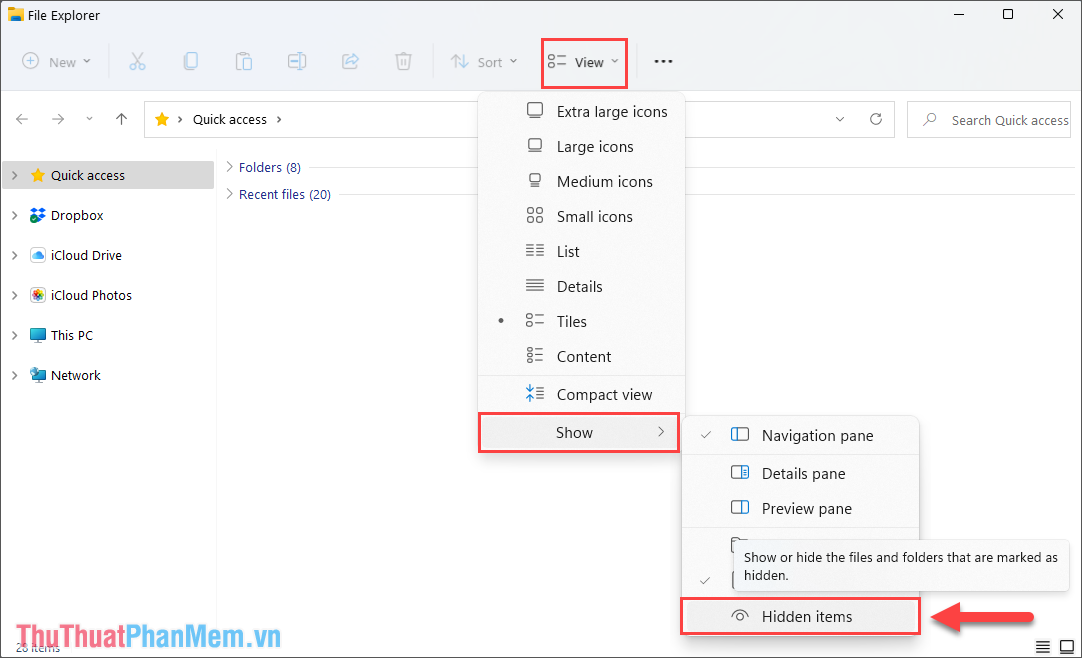
Task: Expand This PC in the sidebar
Action: (x=14, y=335)
